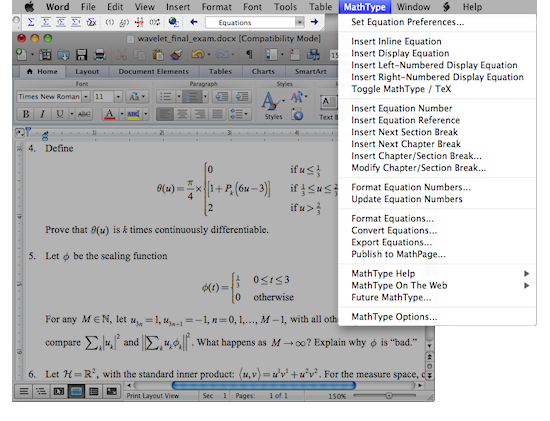550x421 pixels.
Task: Copy selection with copy icon
Action: [x=140, y=55]
